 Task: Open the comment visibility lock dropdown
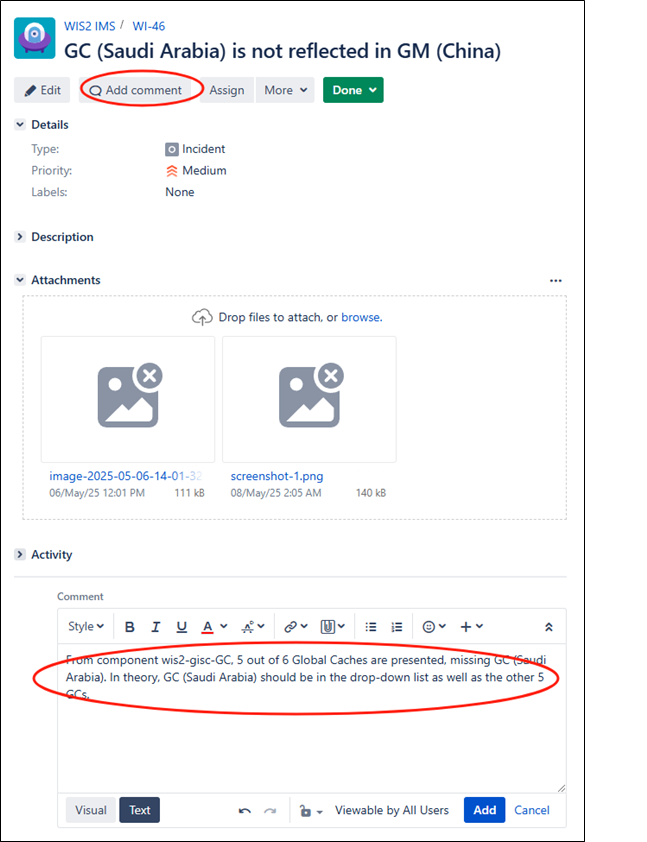pyautogui.click(x=312, y=810)
